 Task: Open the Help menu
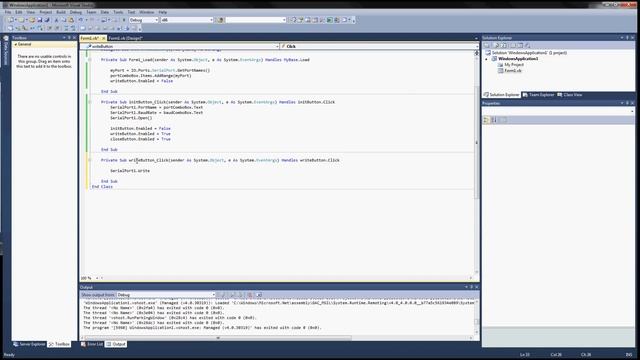click(162, 12)
